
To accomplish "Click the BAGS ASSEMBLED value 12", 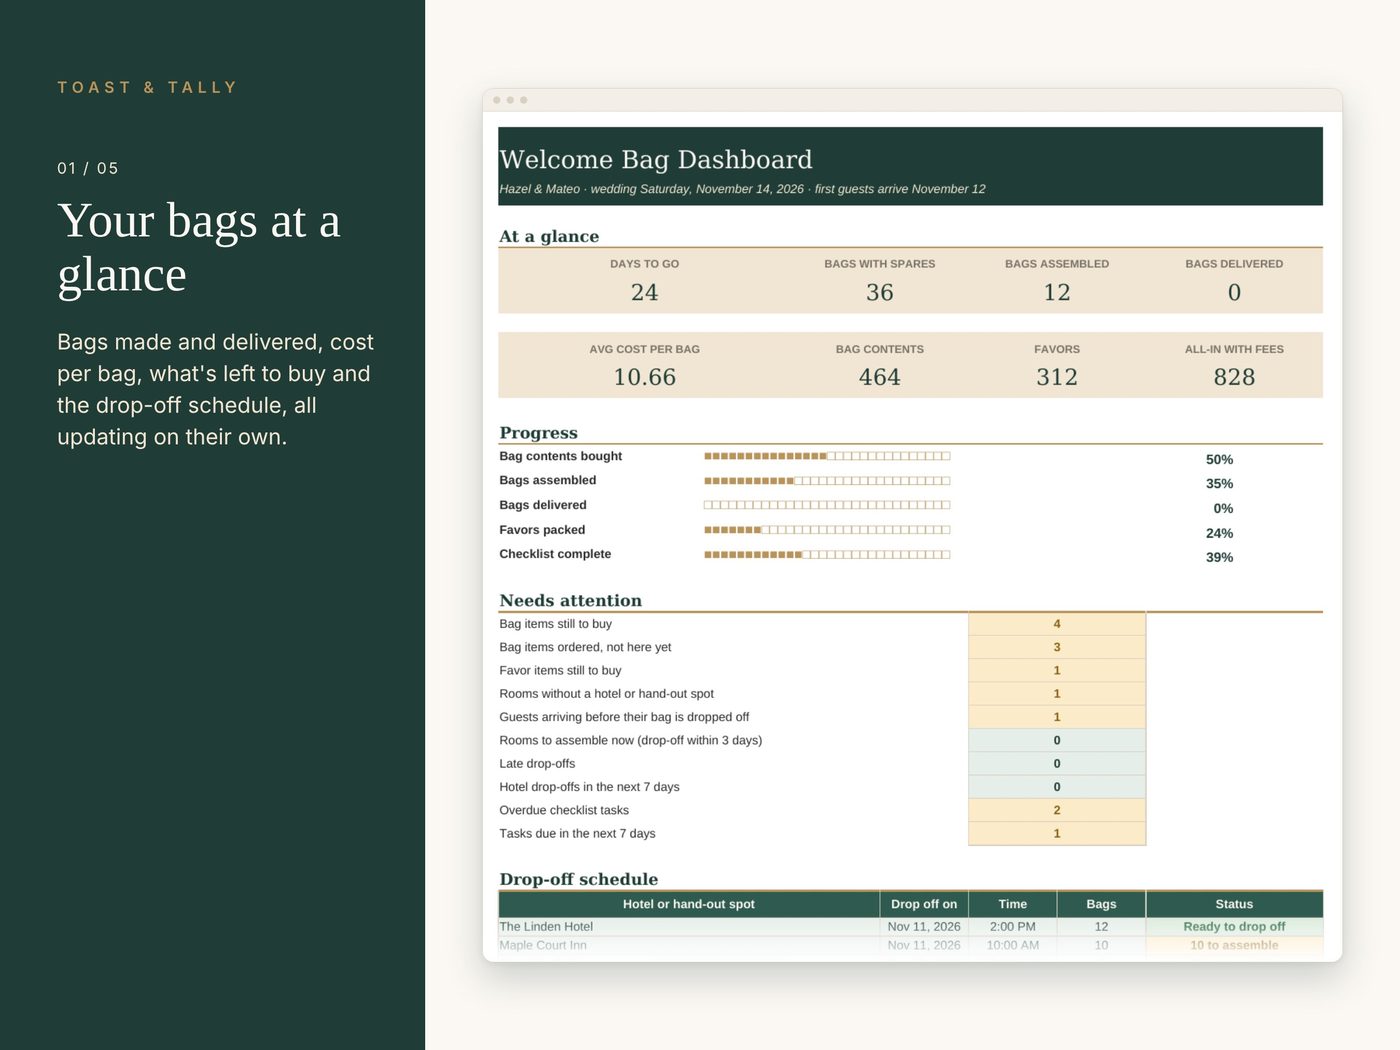I will coord(1056,292).
